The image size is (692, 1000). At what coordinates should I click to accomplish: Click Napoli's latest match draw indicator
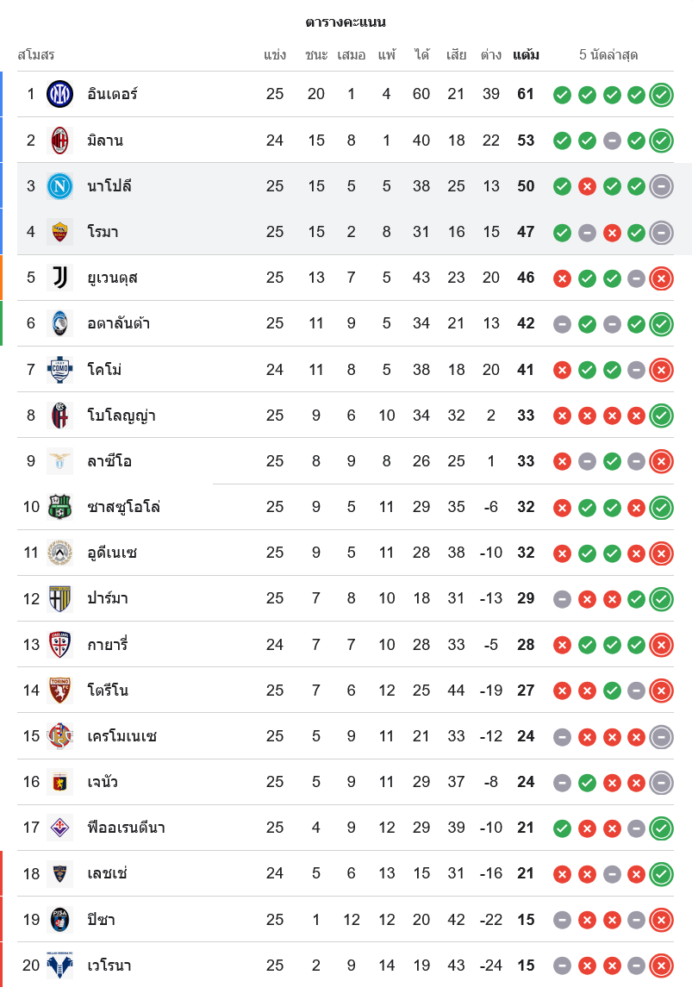coord(661,186)
